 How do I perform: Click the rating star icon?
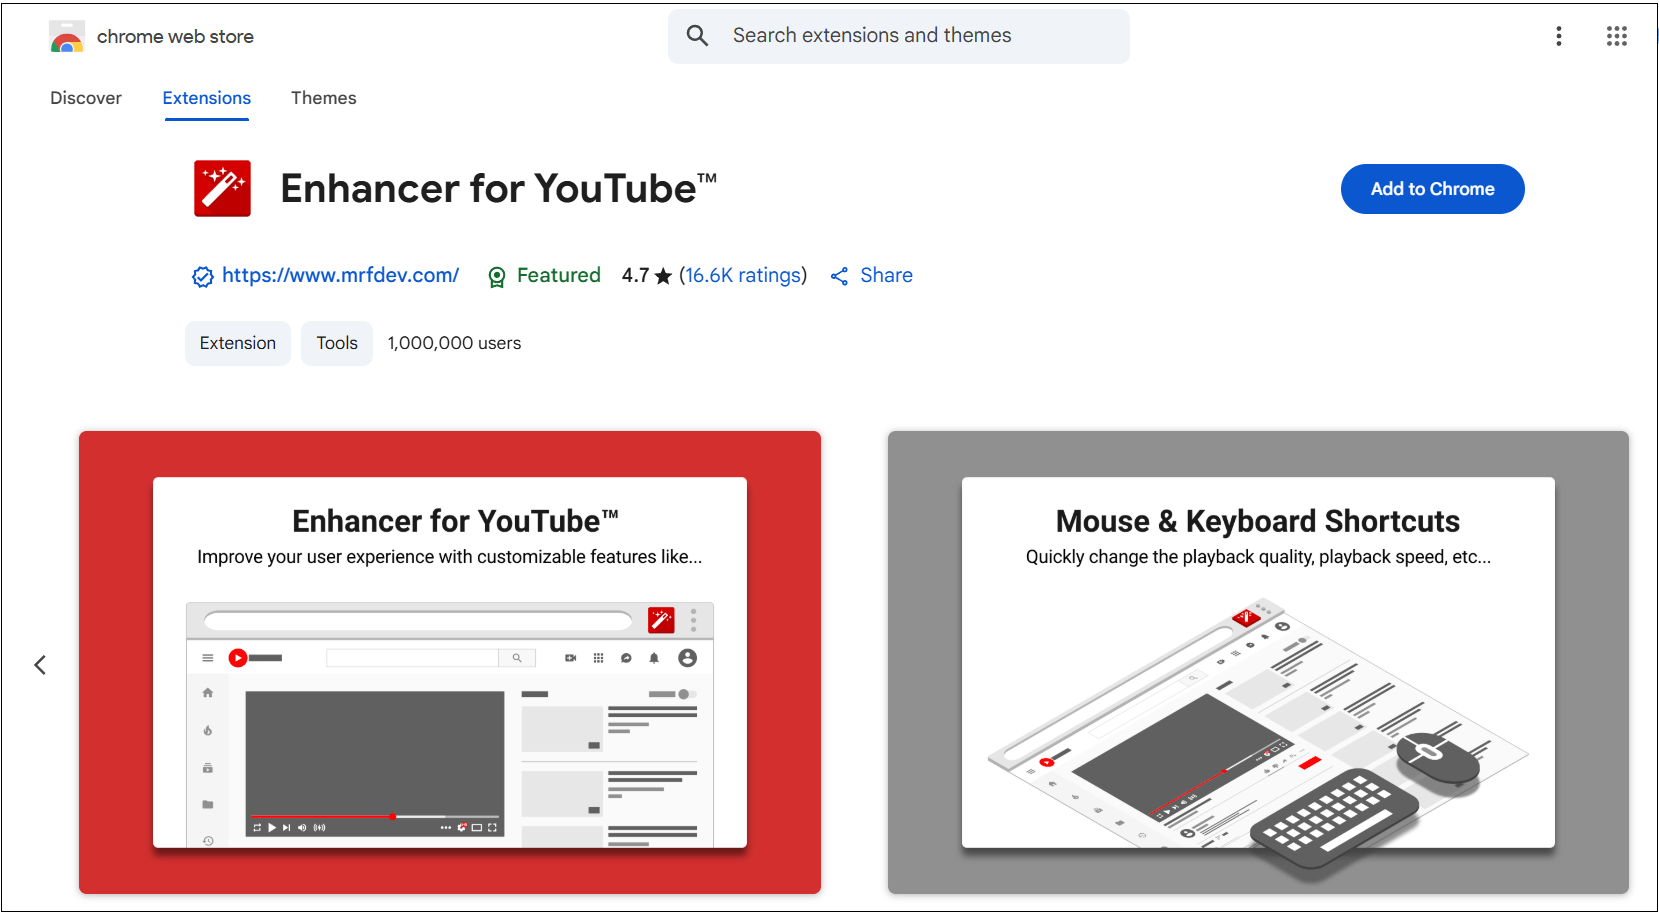coord(663,276)
